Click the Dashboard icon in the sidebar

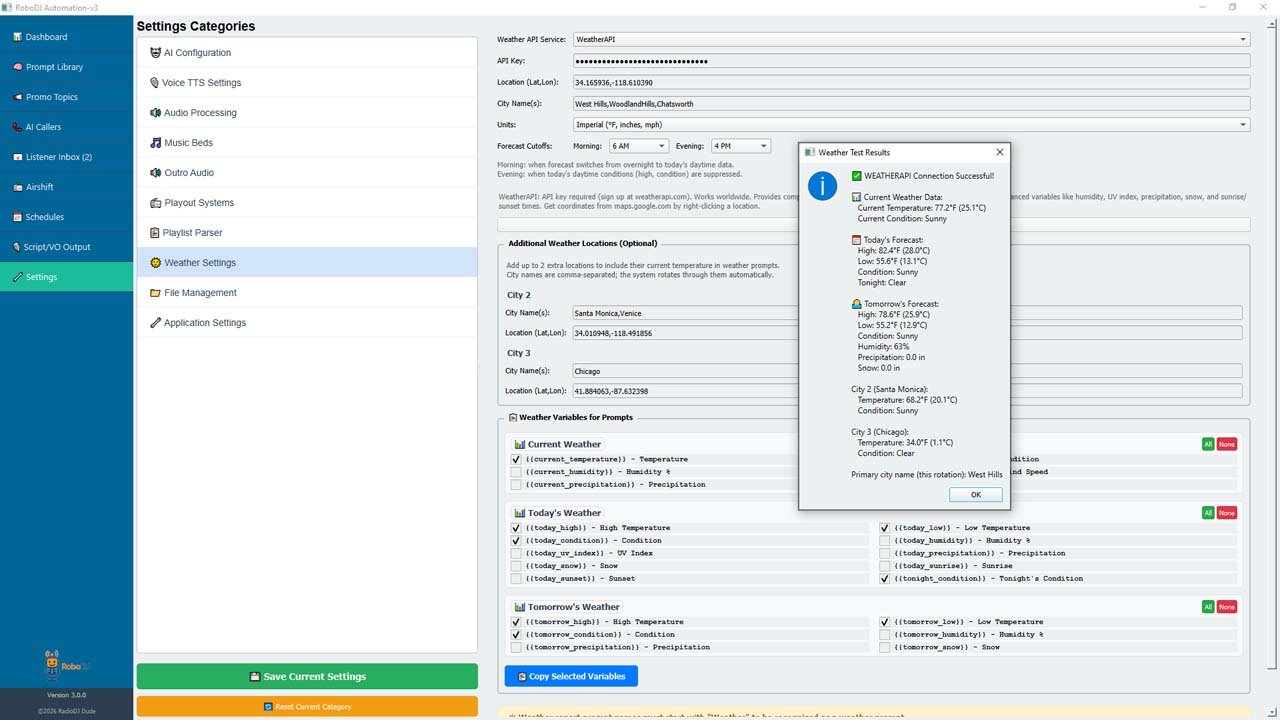(17, 37)
